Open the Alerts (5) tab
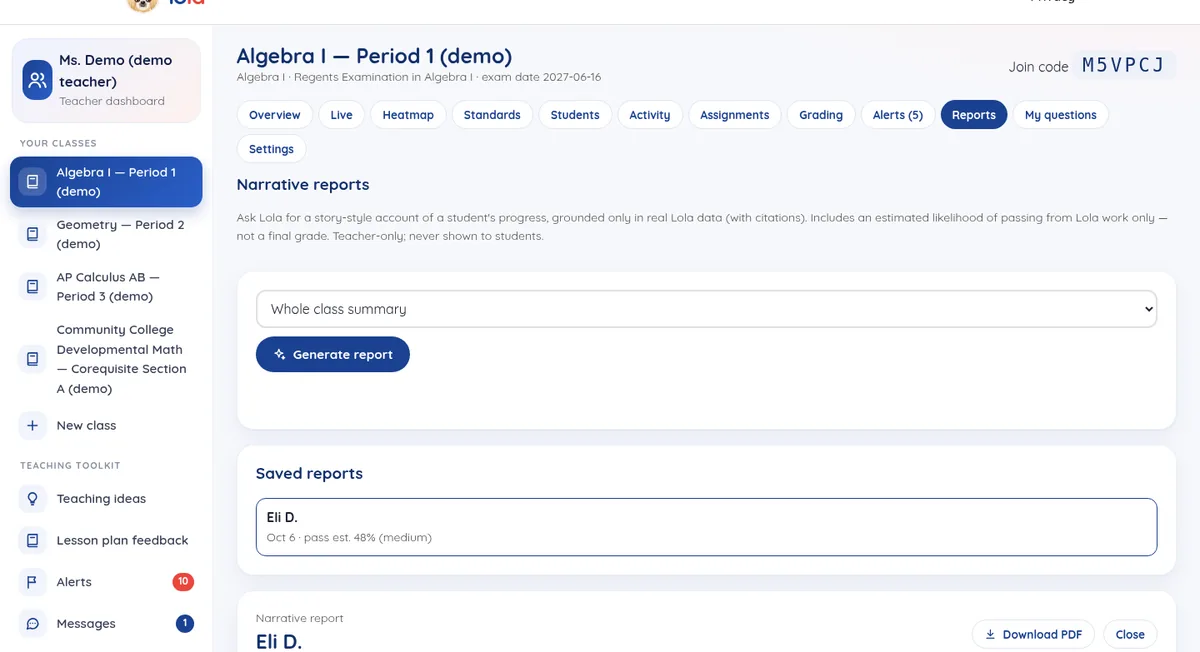 point(898,115)
